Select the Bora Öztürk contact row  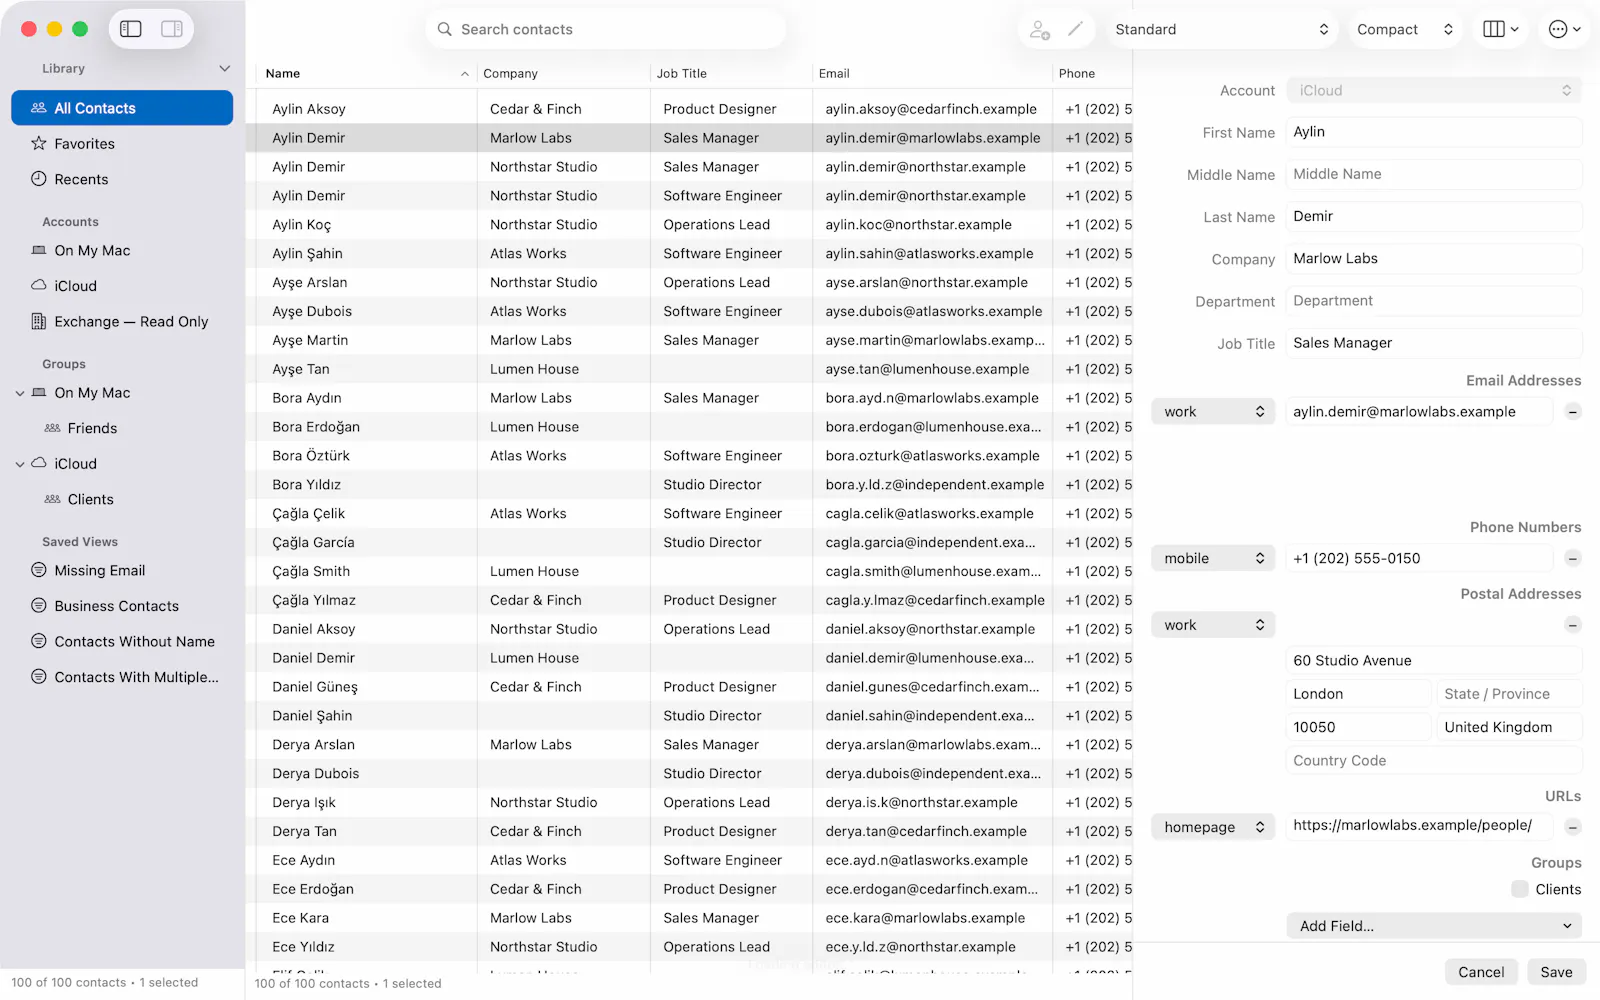(689, 456)
